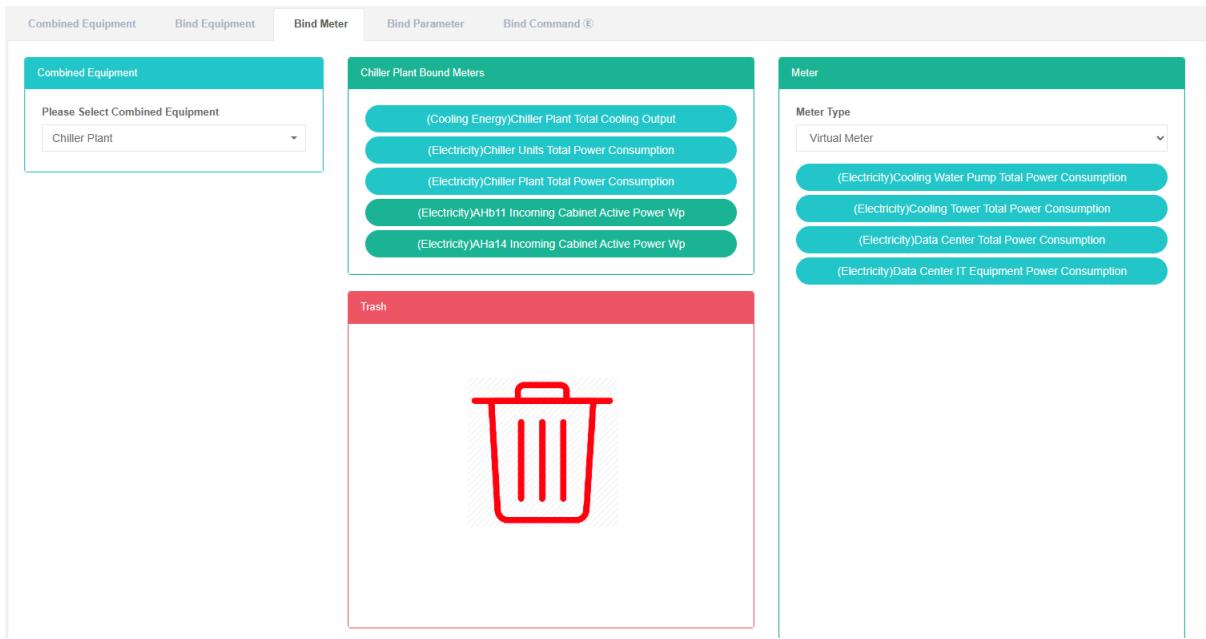Click Data Center Total Power Consumption meter

(981, 240)
